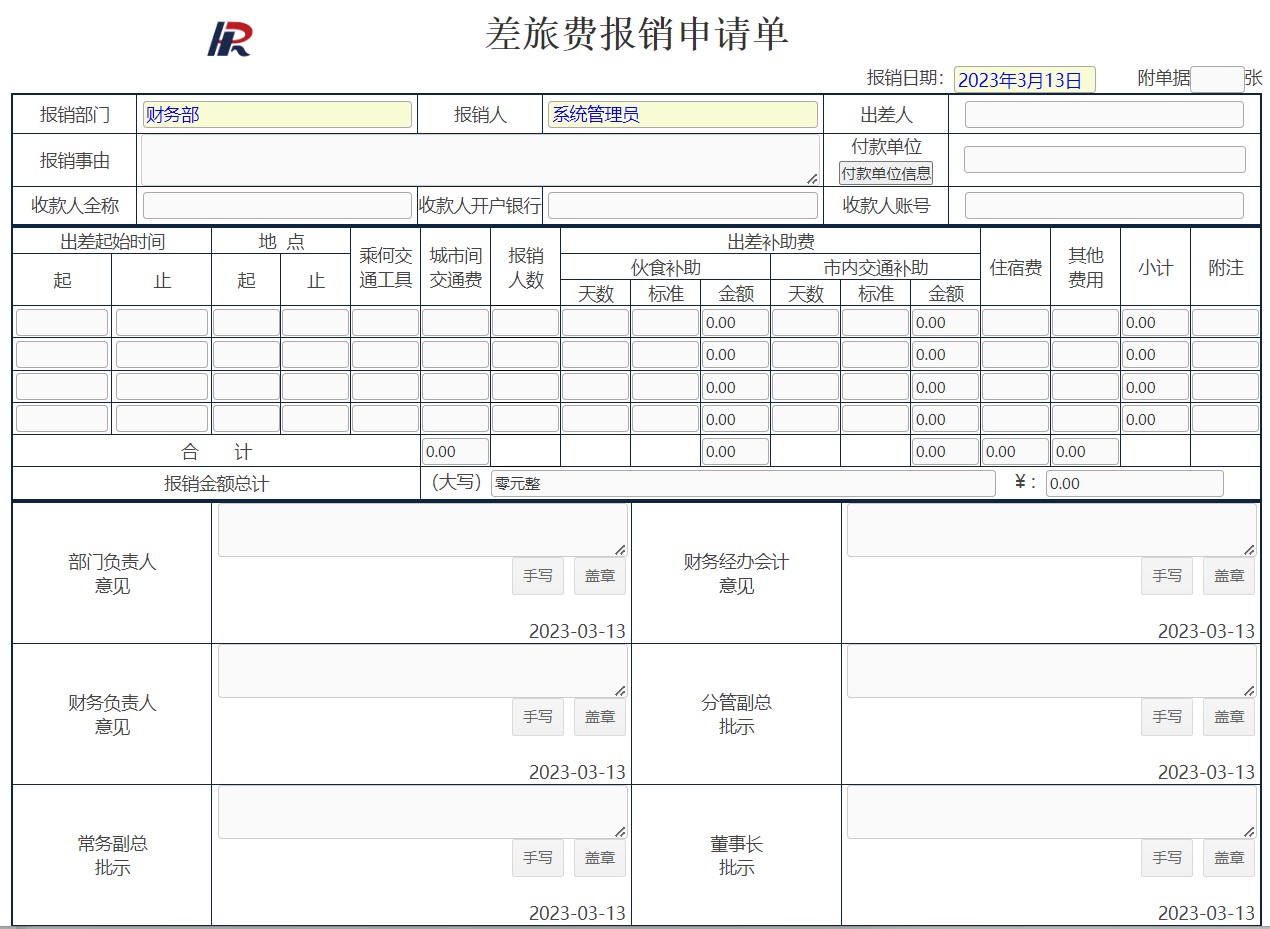Click the third row's 市内交通补助 标准 box
Viewport: 1270px width, 929px height.
pyautogui.click(x=875, y=387)
